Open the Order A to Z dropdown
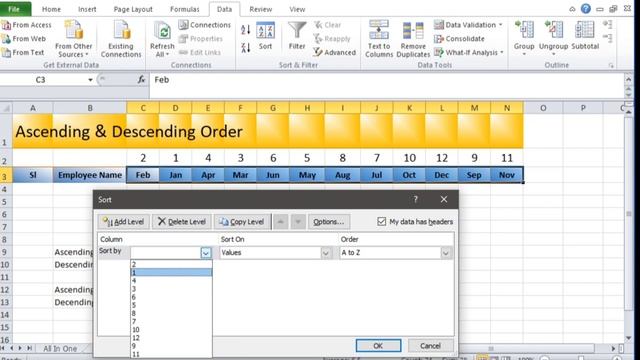Screen dimensions: 640x360 [x=446, y=253]
